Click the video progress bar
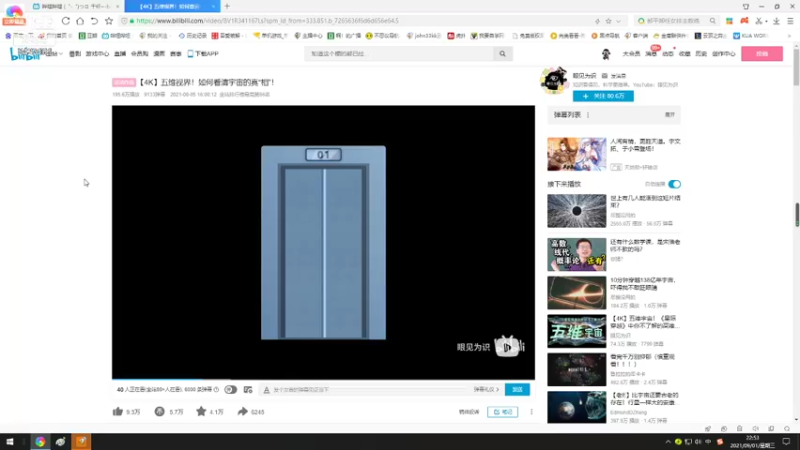This screenshot has width=800, height=450. pos(323,379)
